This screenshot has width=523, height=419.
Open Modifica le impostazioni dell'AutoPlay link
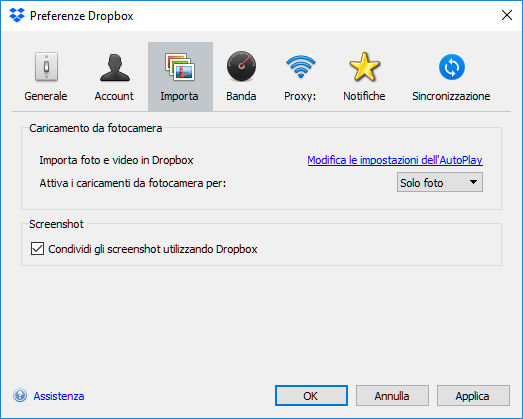coord(395,160)
